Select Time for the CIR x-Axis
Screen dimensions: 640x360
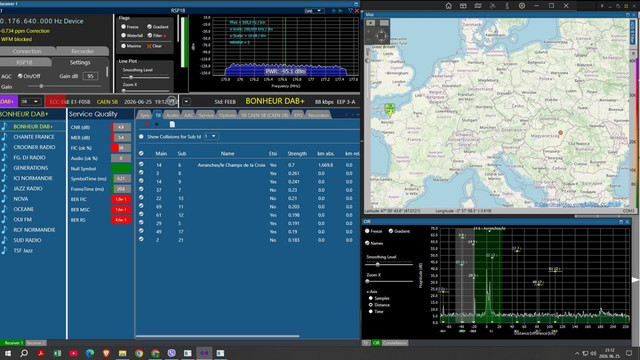(371, 311)
